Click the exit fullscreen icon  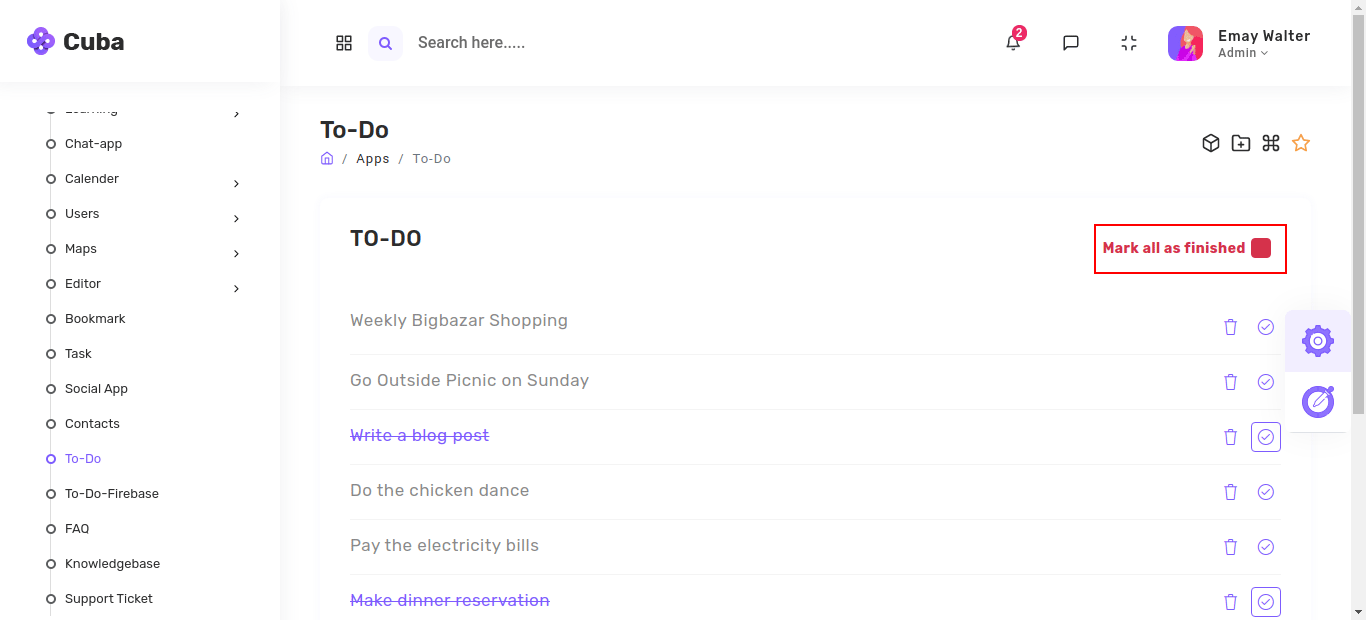tap(1129, 43)
